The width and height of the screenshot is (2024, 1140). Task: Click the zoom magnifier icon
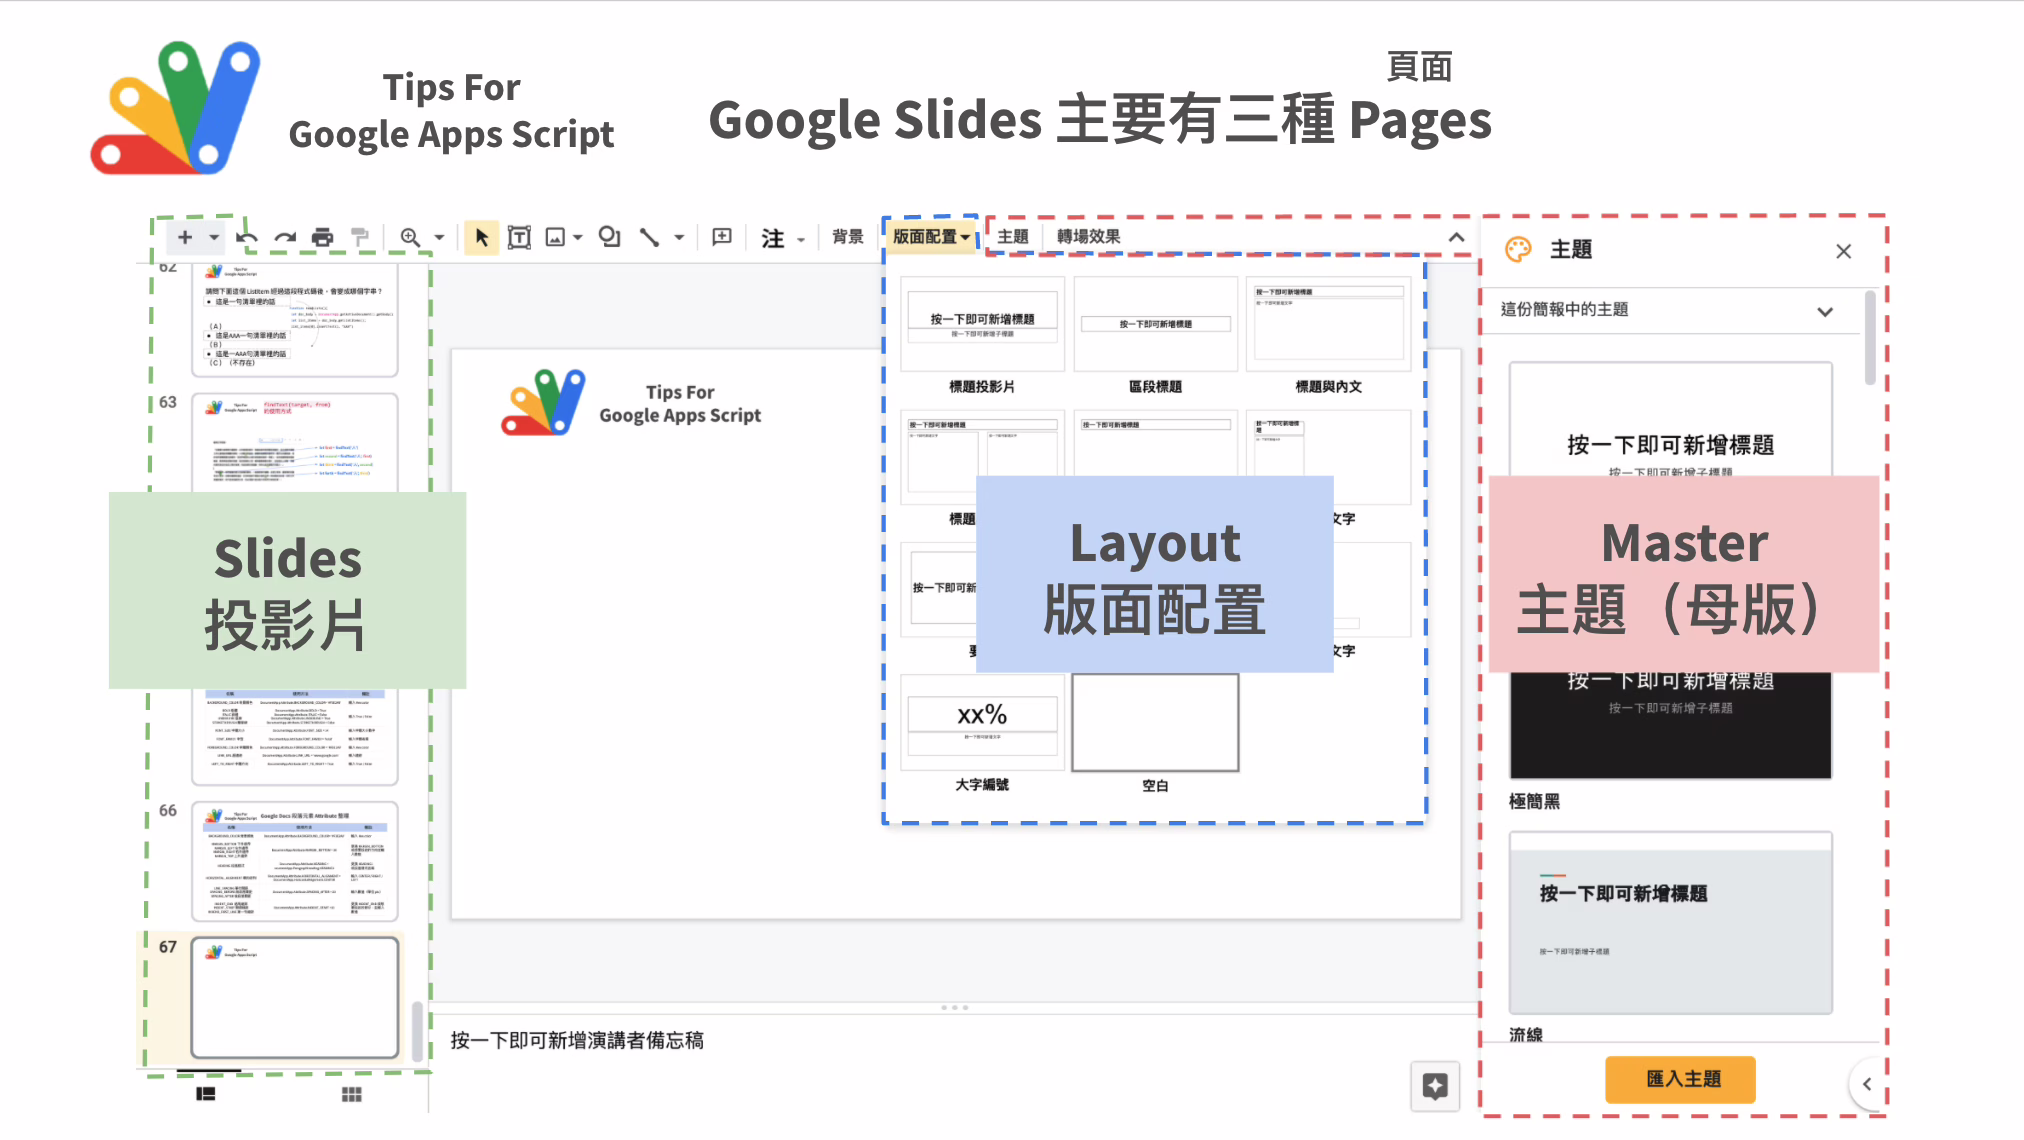click(x=410, y=237)
